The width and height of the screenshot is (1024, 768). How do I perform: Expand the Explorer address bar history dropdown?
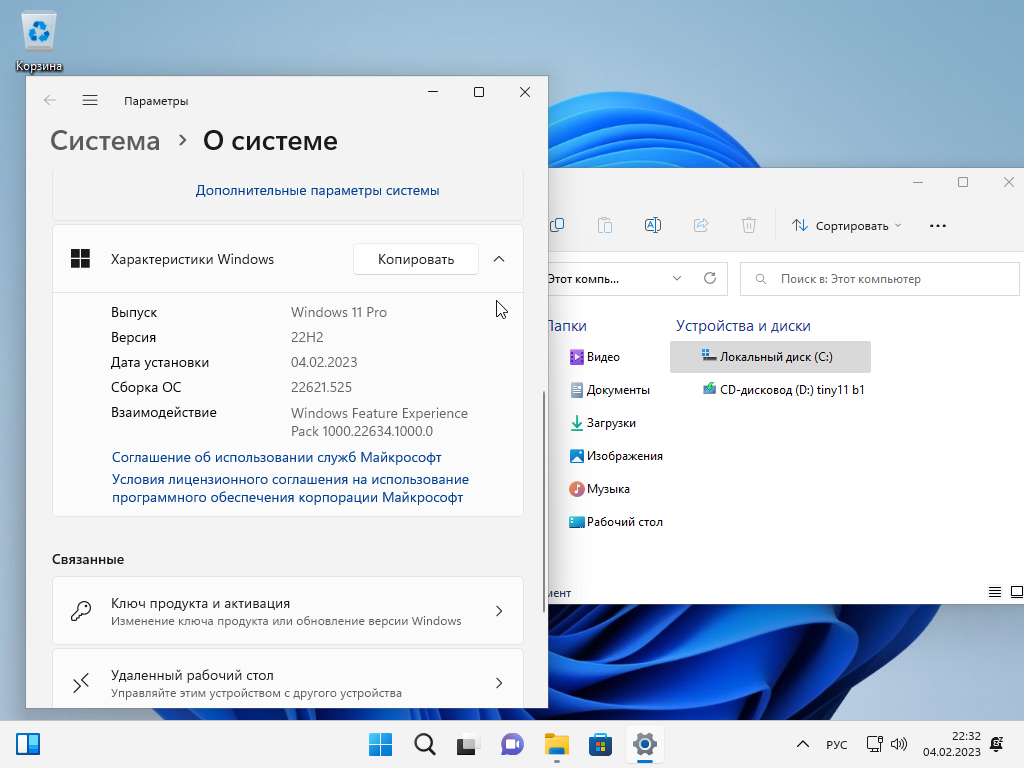677,278
